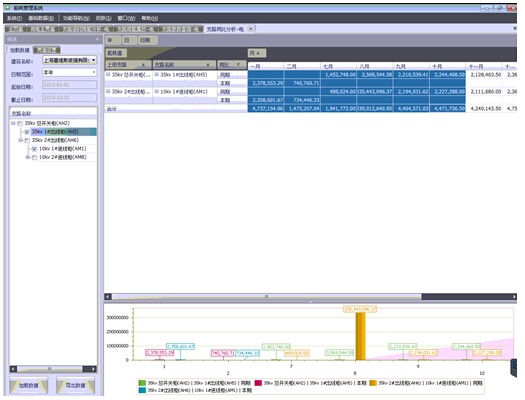Click sort arrow on 上级支路 column header

144,65
